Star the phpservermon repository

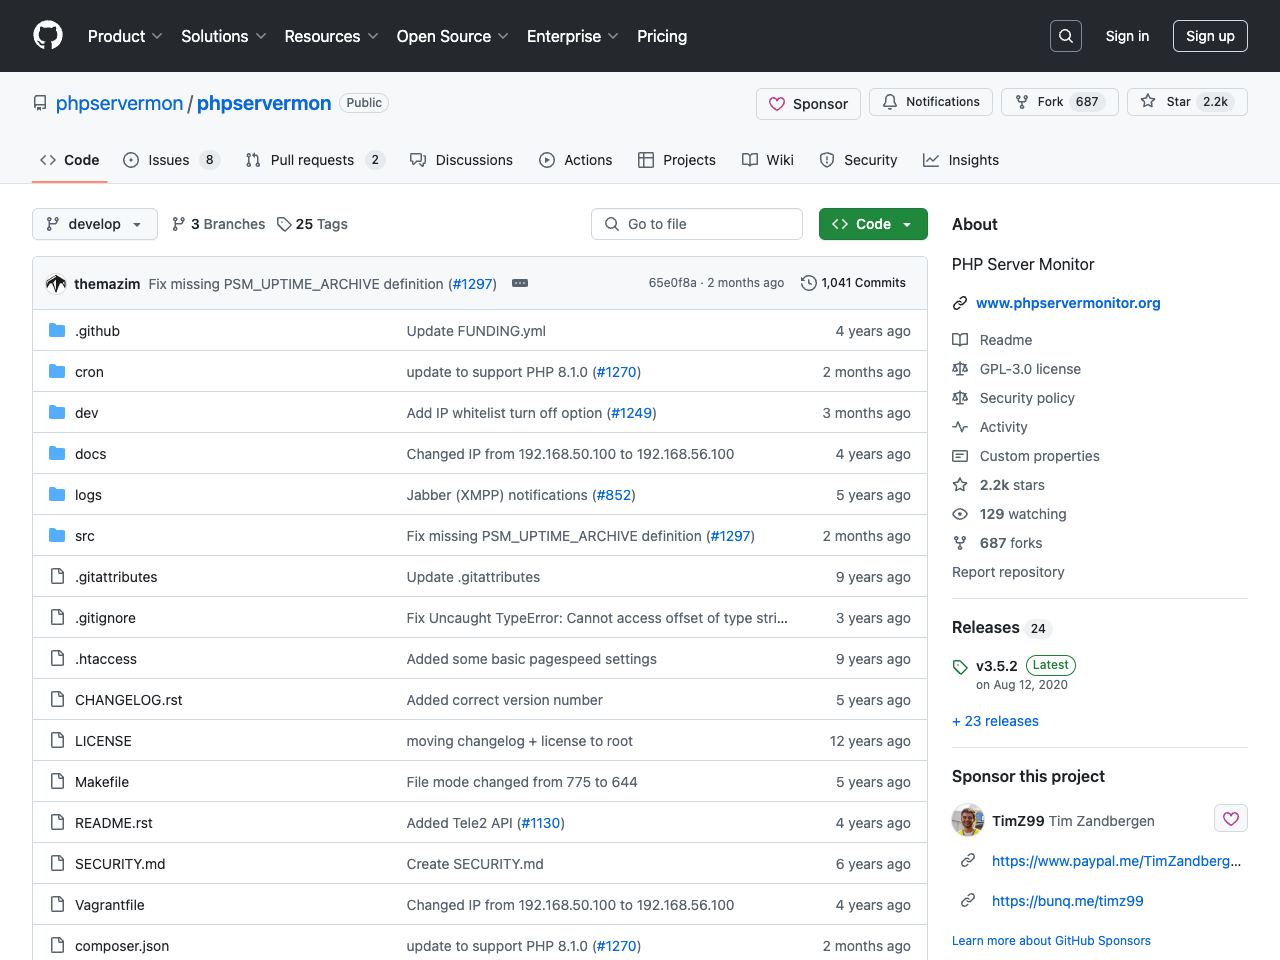1187,102
